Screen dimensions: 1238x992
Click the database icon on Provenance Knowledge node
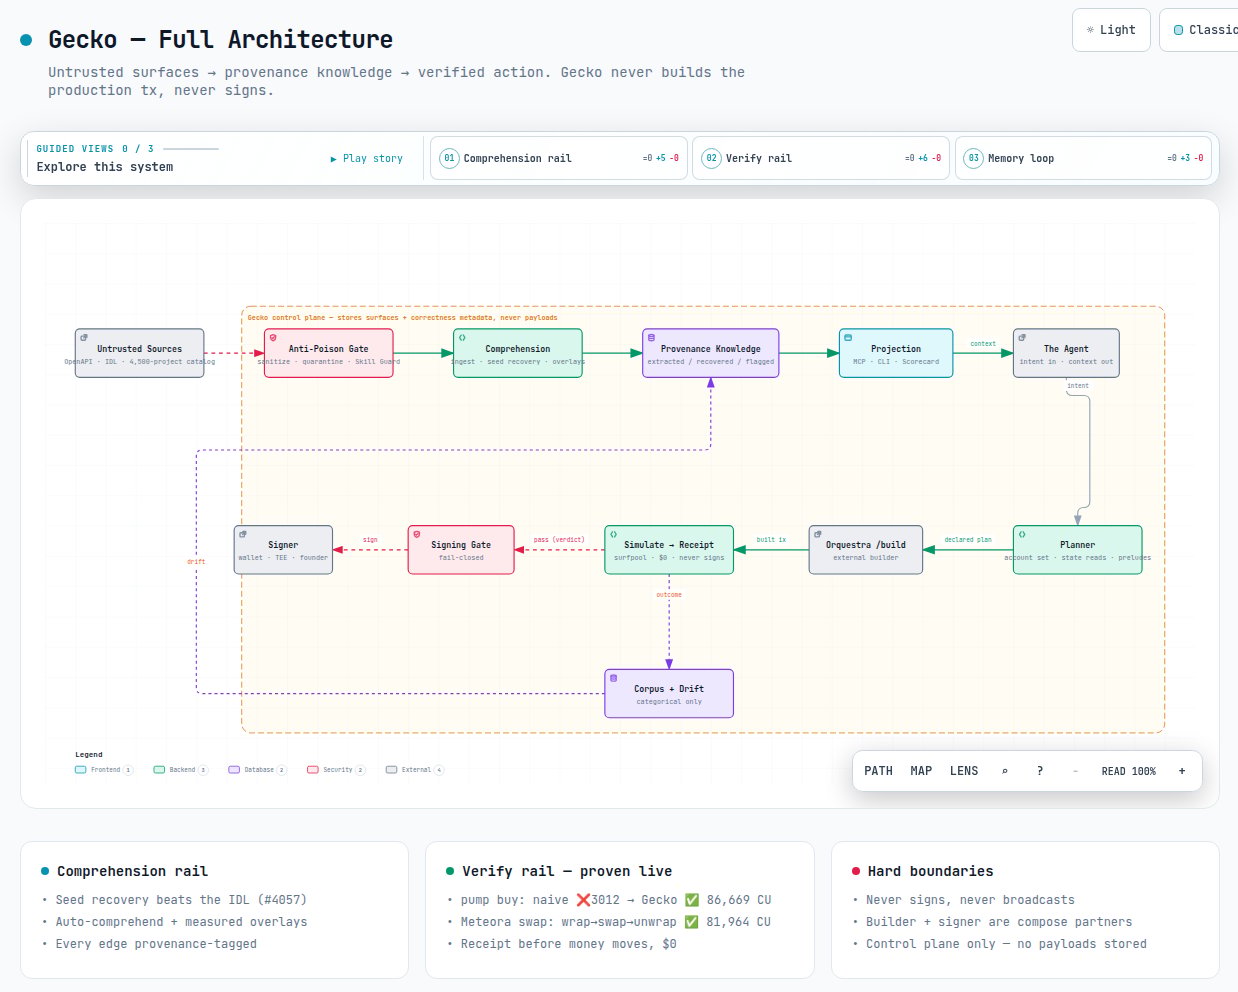tap(651, 338)
